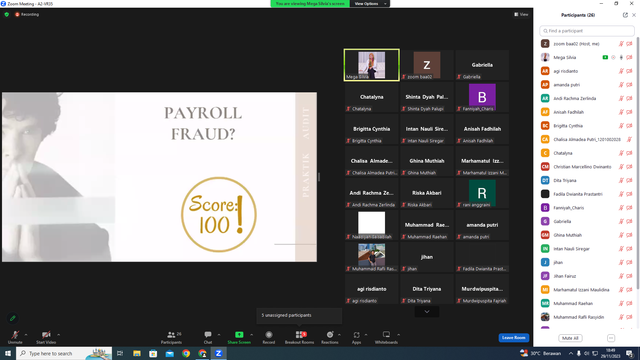This screenshot has width=640, height=360.
Task: Select the shared Payroll Fraud slide
Action: click(159, 177)
